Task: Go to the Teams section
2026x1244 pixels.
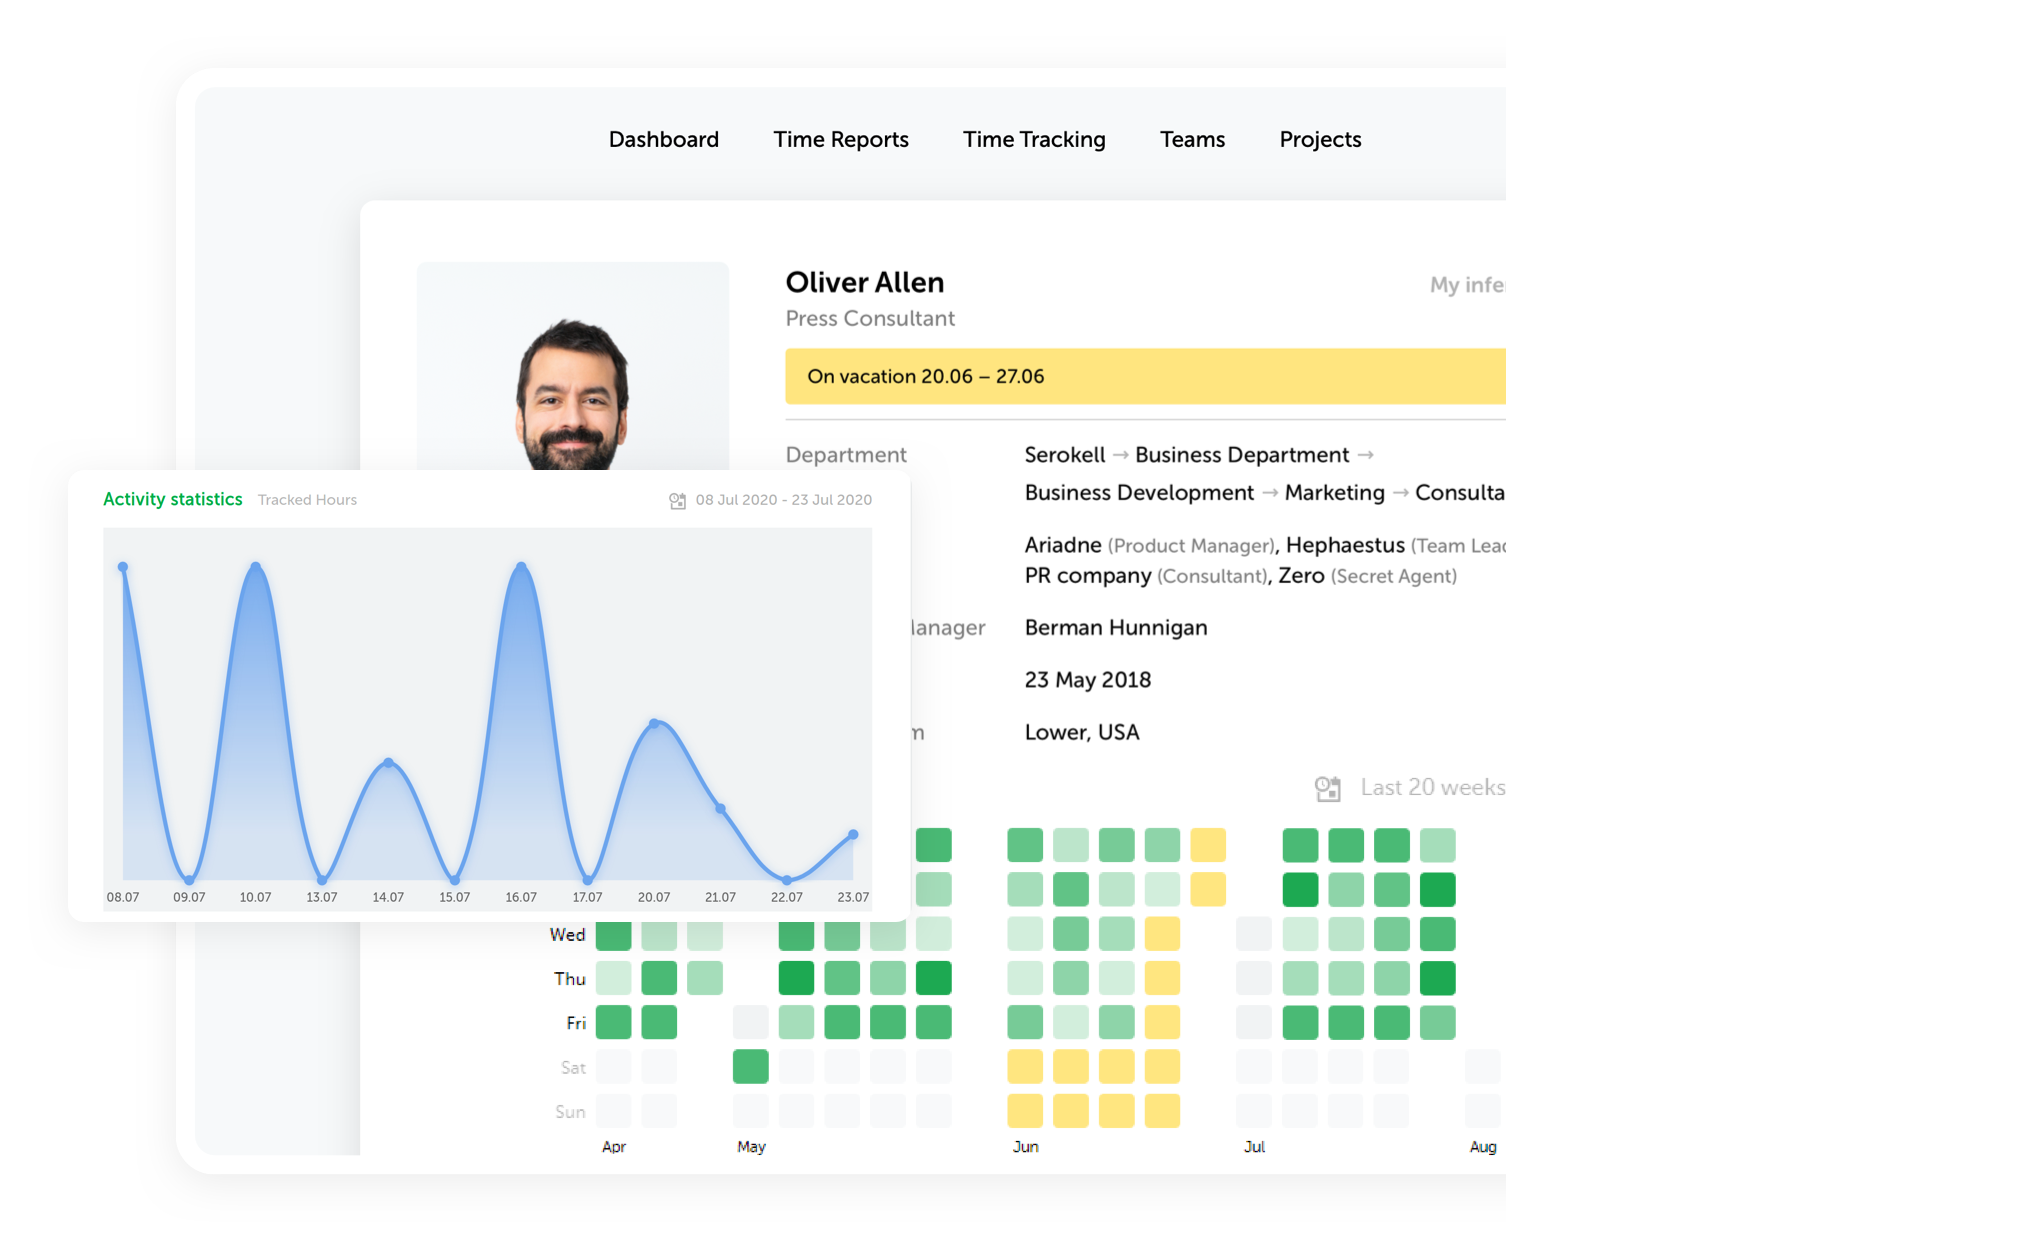Action: point(1192,139)
